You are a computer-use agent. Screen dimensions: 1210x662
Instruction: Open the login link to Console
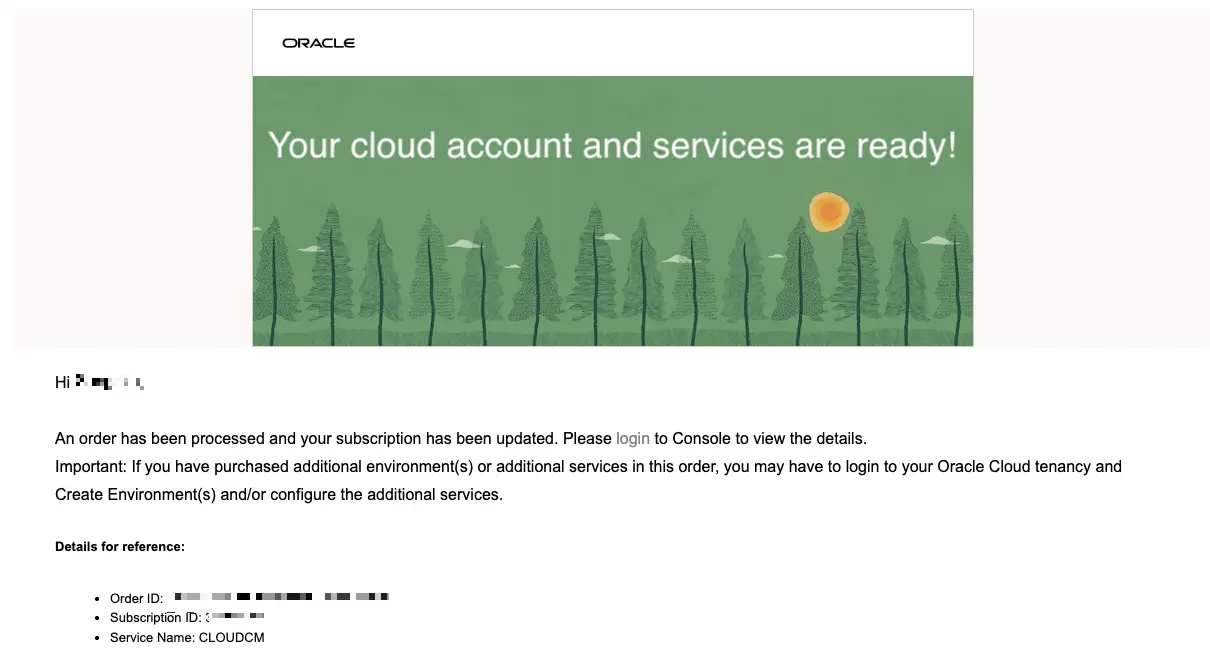[x=633, y=438]
